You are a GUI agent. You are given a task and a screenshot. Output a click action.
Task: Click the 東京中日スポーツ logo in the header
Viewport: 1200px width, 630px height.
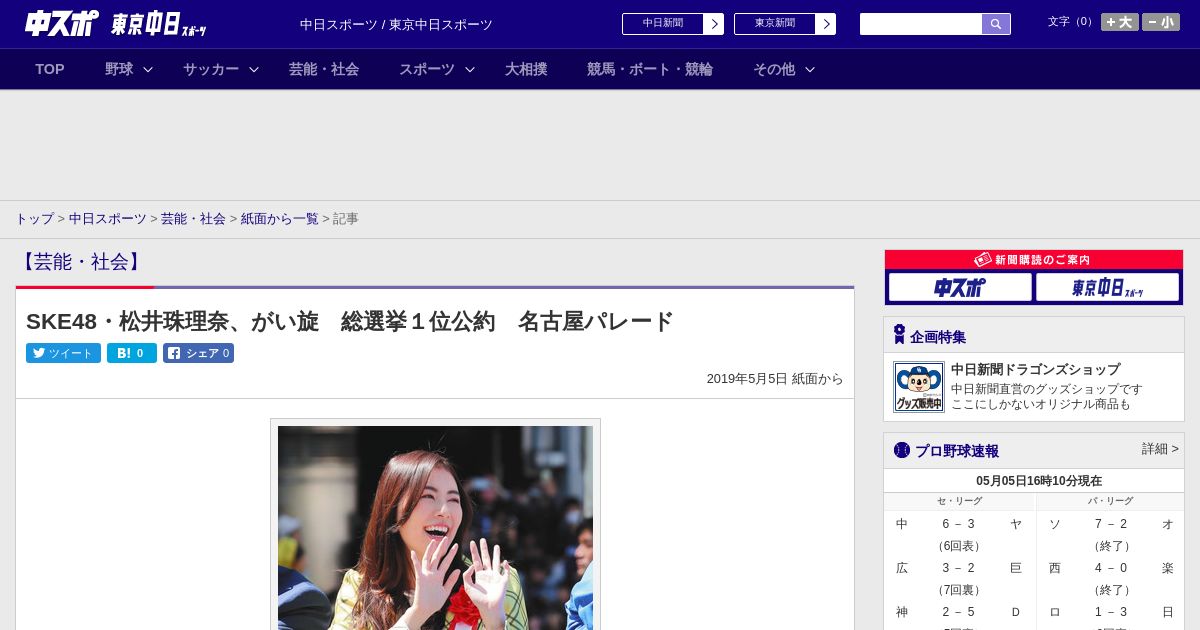(158, 24)
